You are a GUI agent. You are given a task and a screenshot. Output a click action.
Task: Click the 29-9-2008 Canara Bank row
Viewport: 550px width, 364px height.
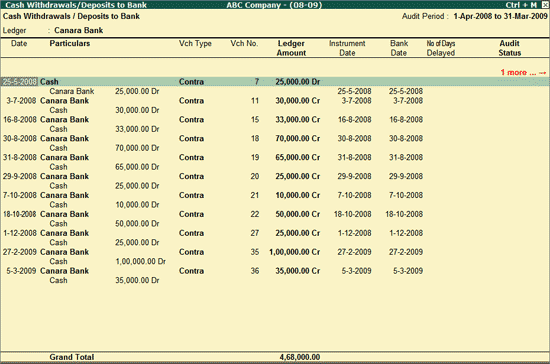click(x=275, y=176)
